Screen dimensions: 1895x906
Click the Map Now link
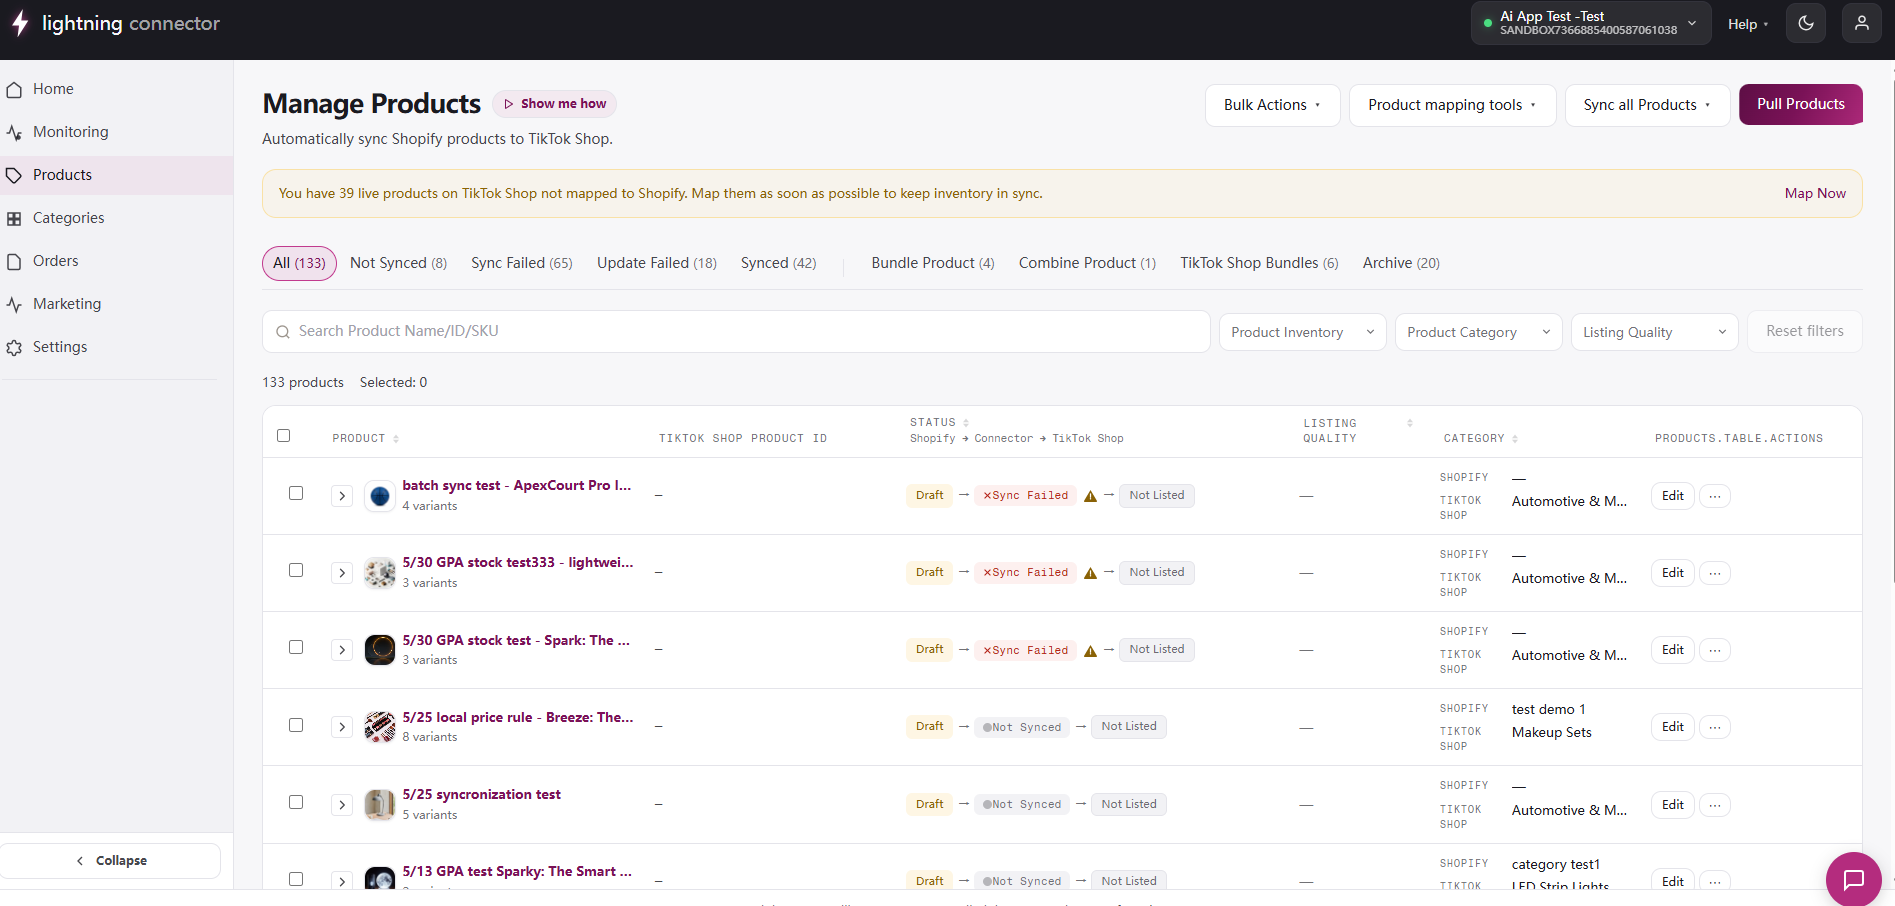1815,194
